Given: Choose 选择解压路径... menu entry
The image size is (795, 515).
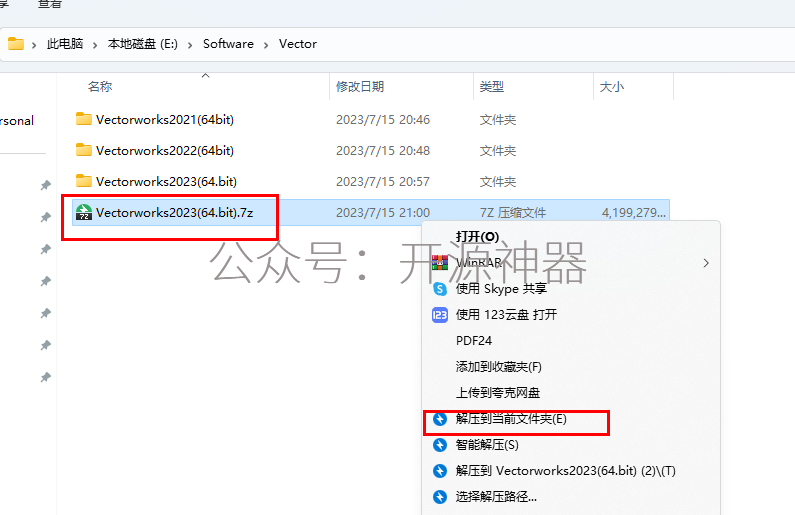Looking at the screenshot, I should click(571, 497).
